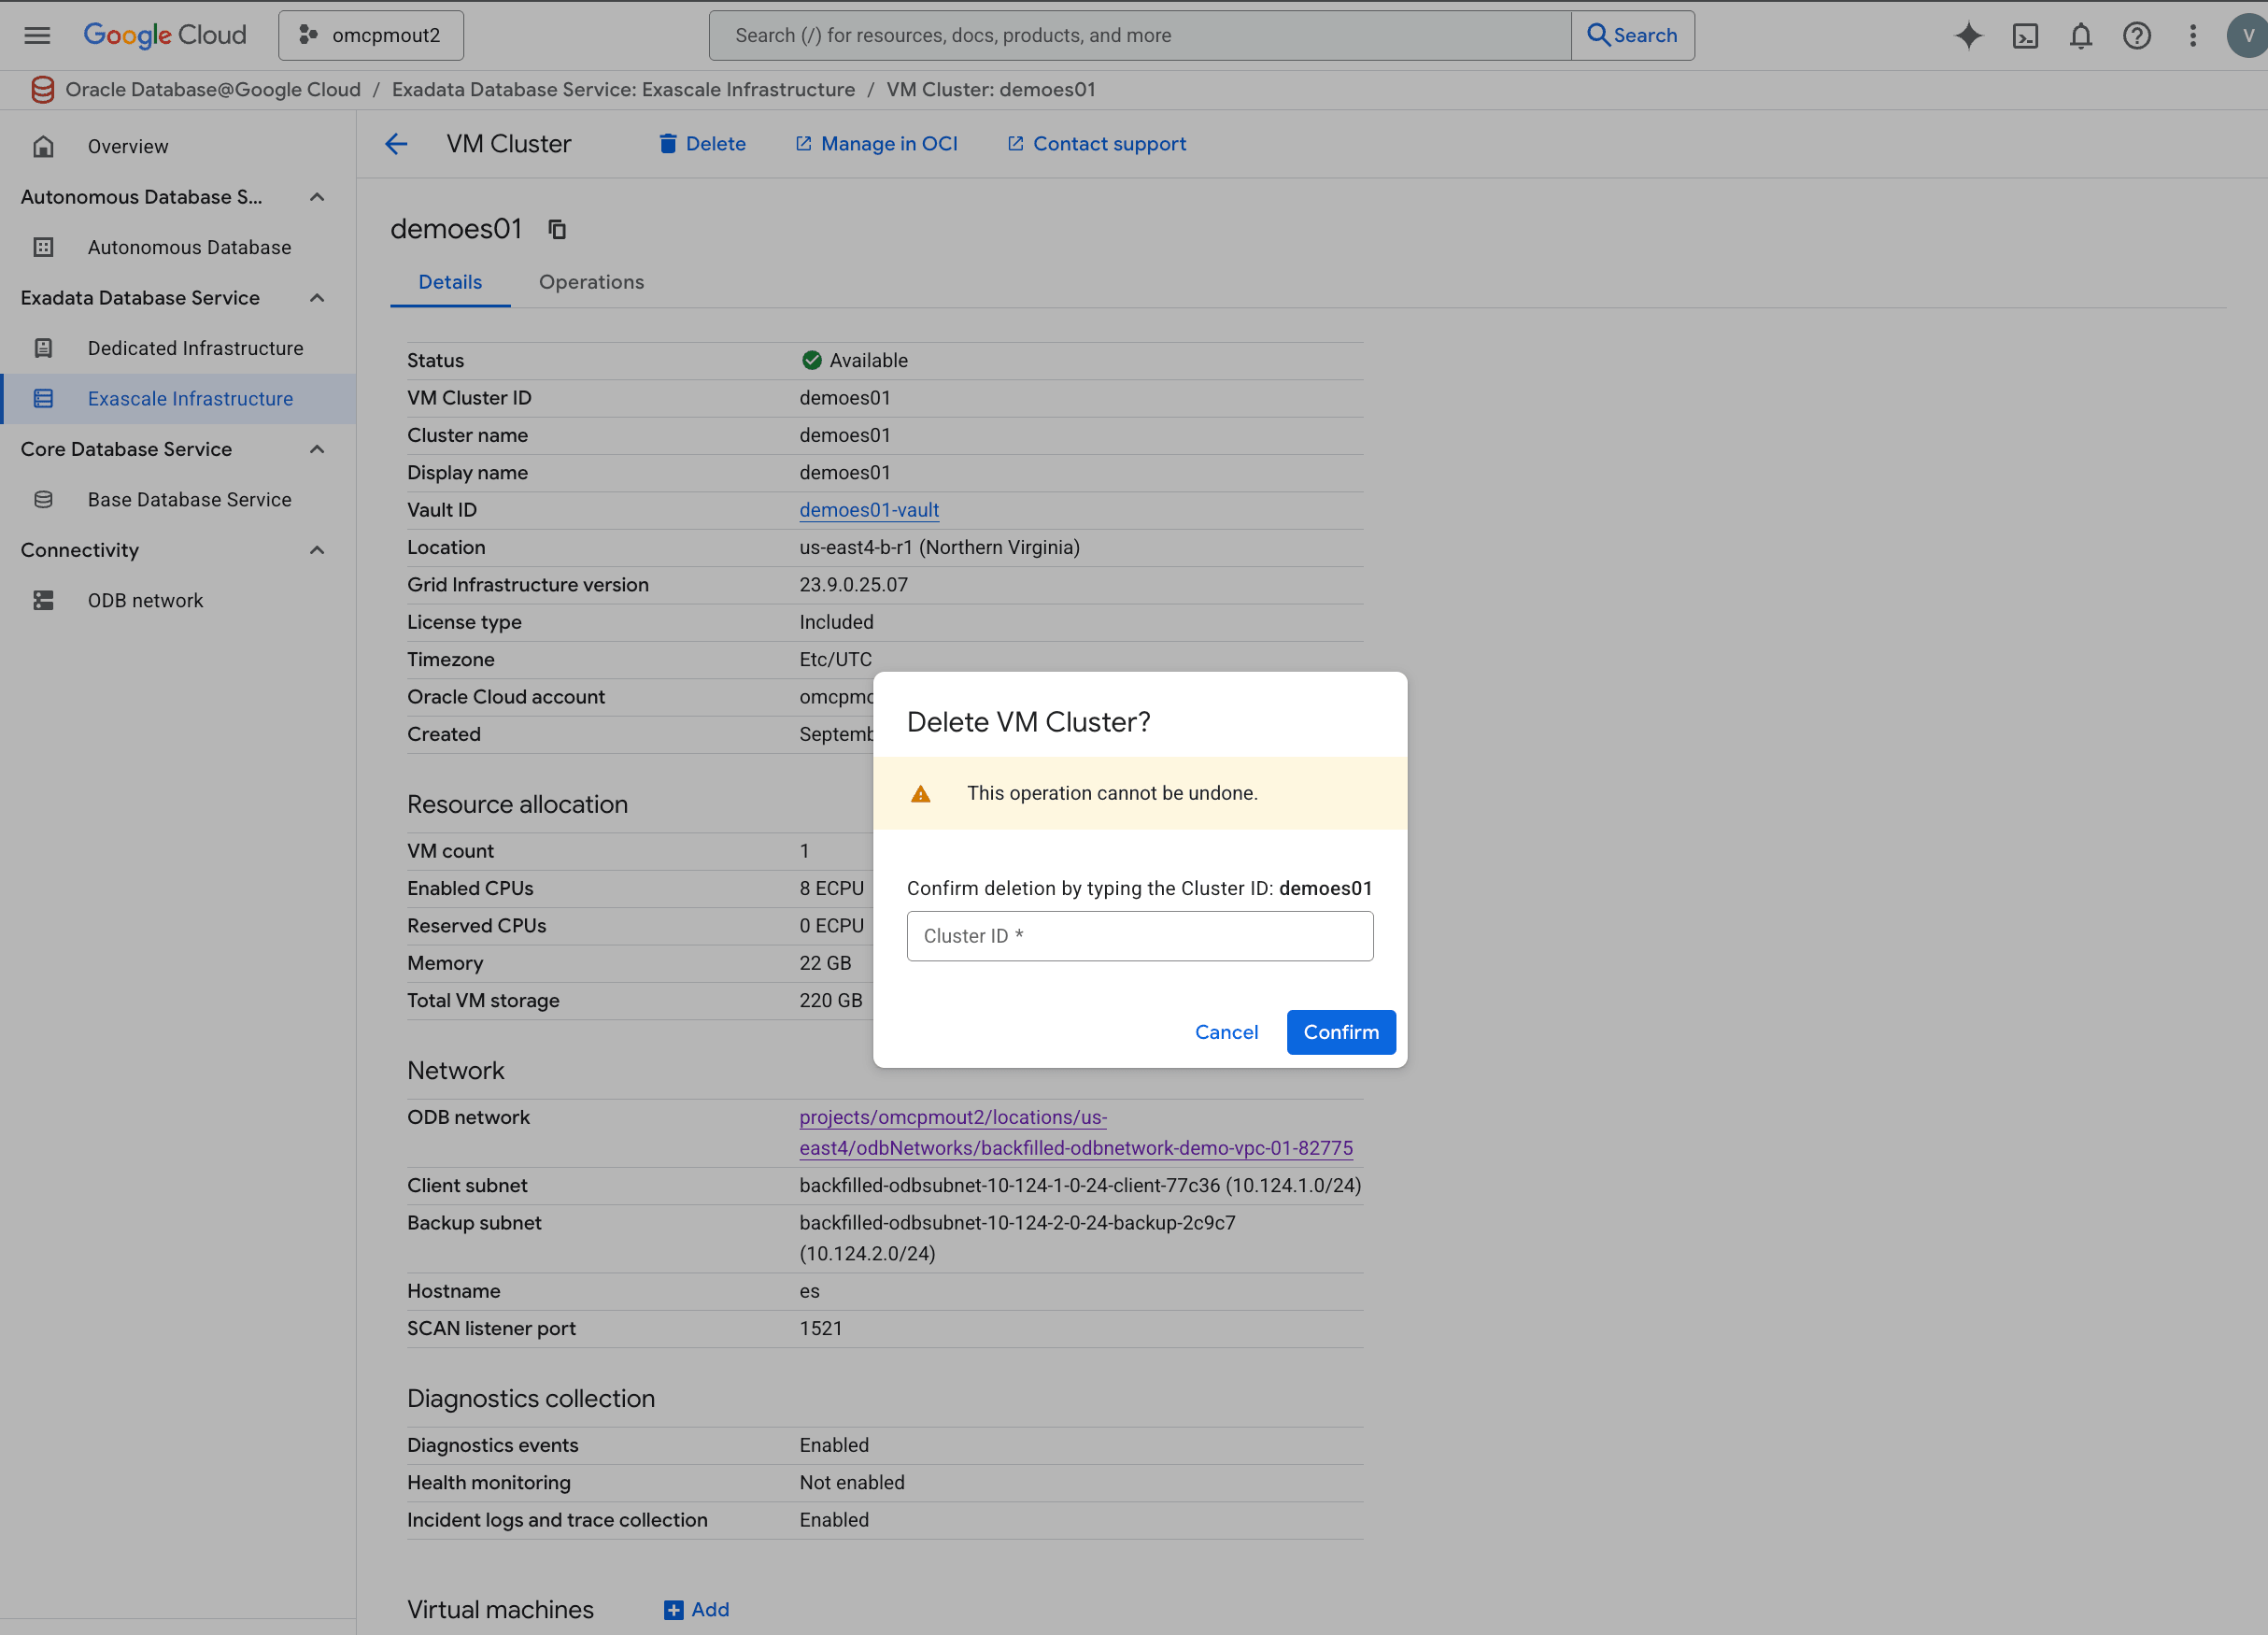Open the help question mark menu

pos(2136,35)
